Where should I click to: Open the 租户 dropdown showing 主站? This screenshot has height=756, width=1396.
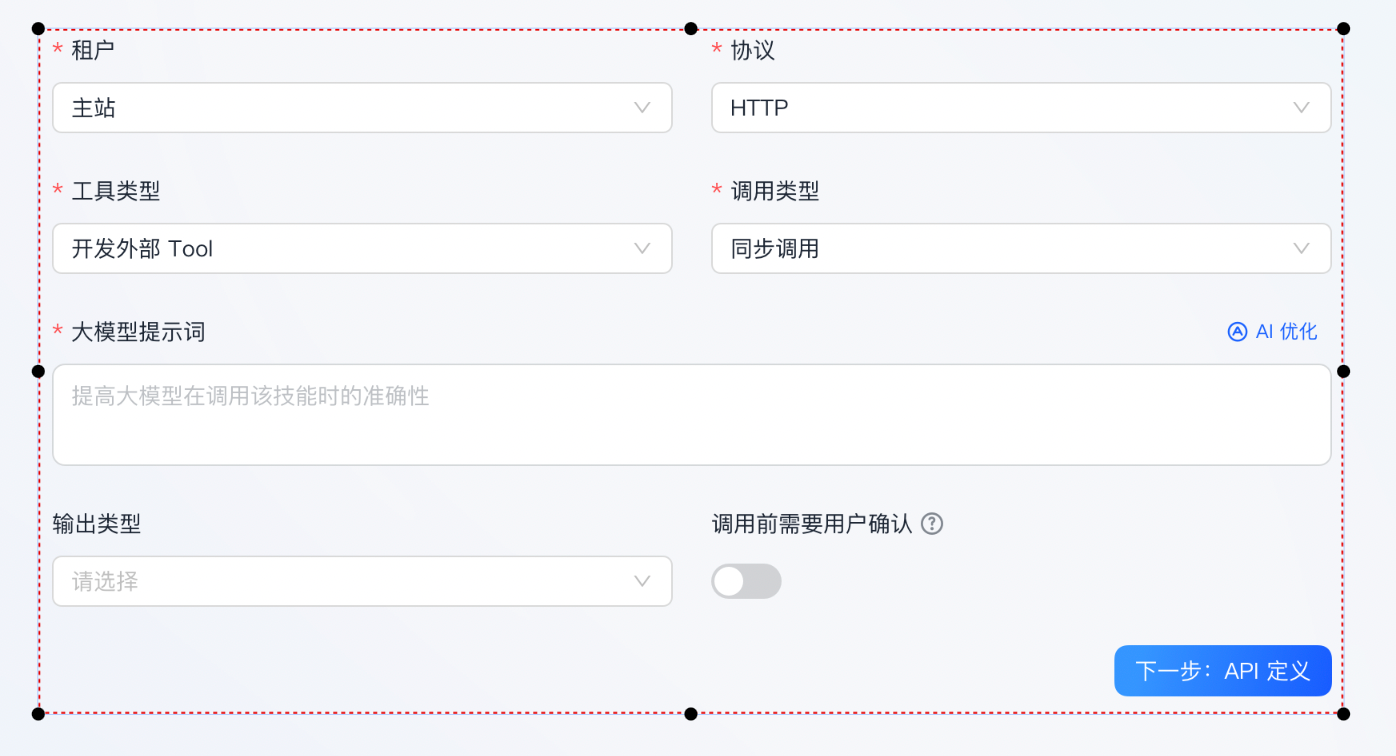click(x=340, y=108)
